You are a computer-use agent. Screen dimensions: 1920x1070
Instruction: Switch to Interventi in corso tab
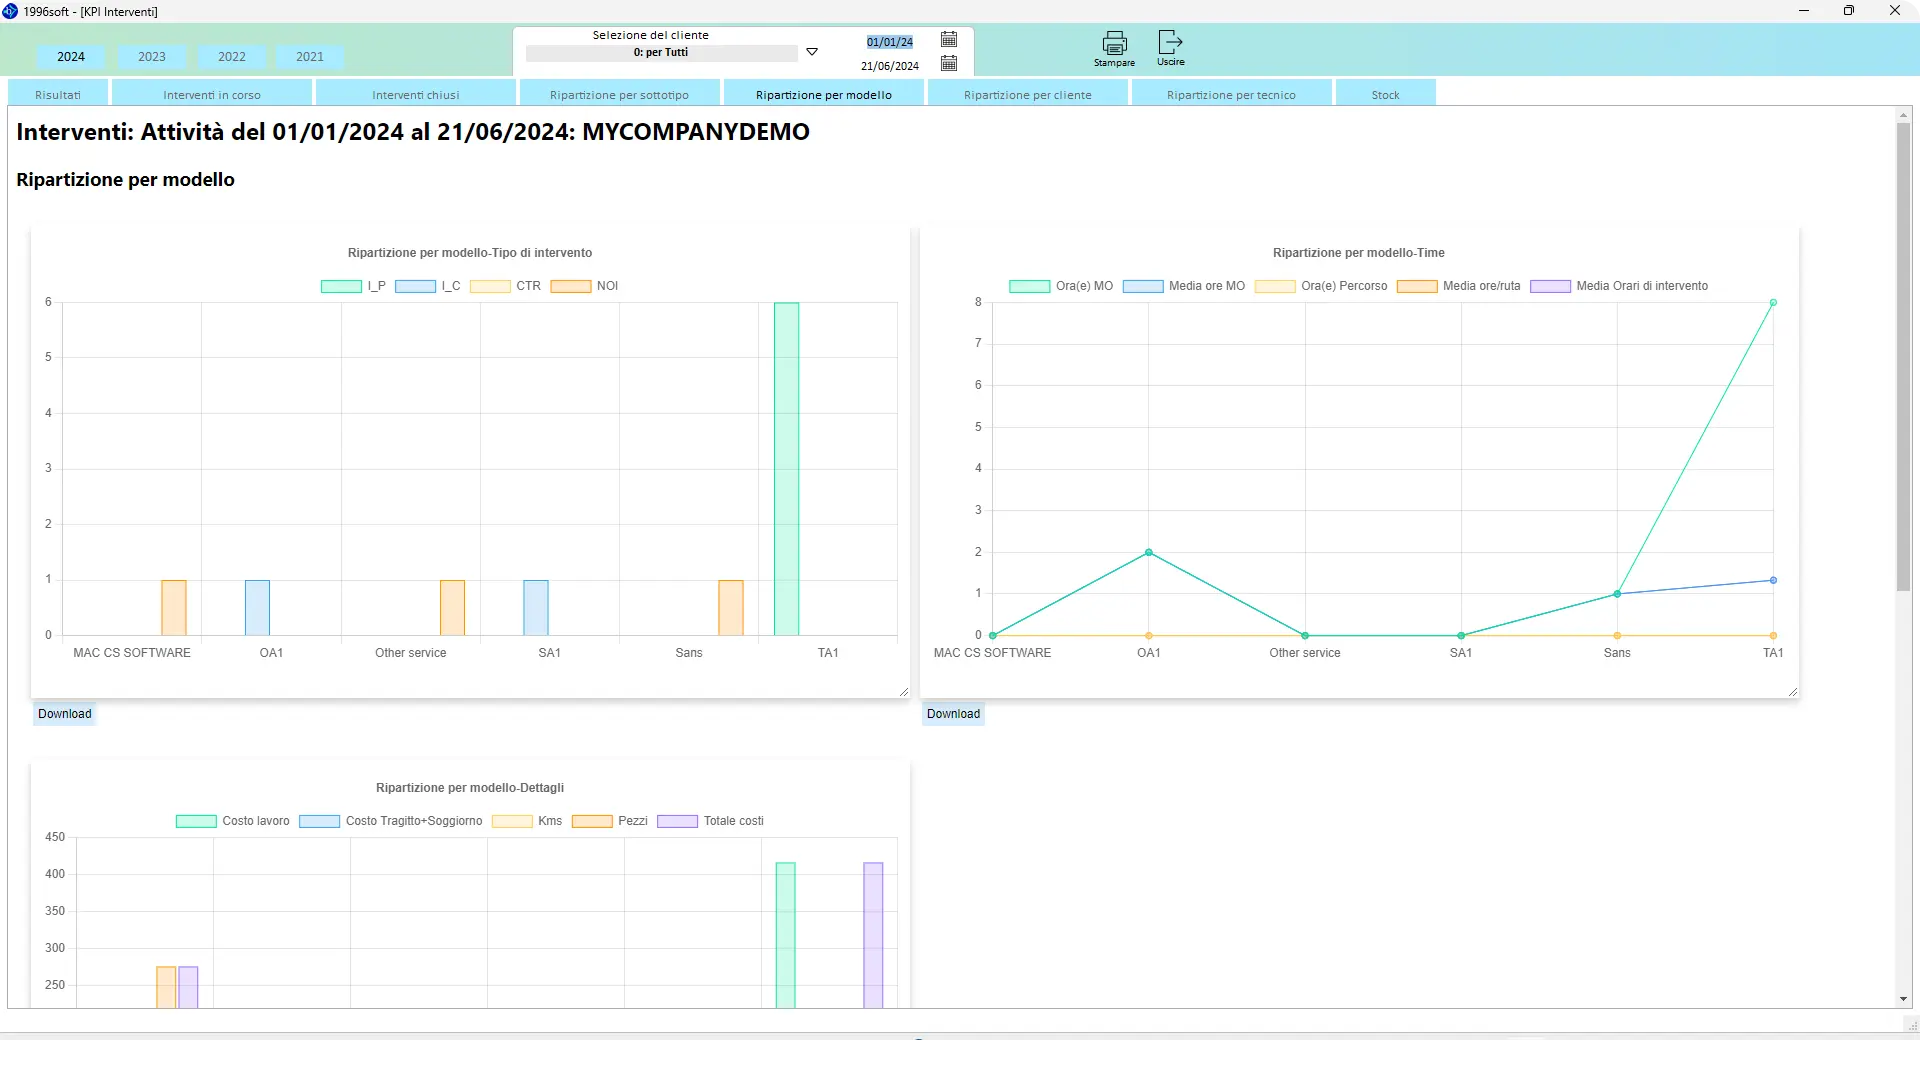[212, 95]
